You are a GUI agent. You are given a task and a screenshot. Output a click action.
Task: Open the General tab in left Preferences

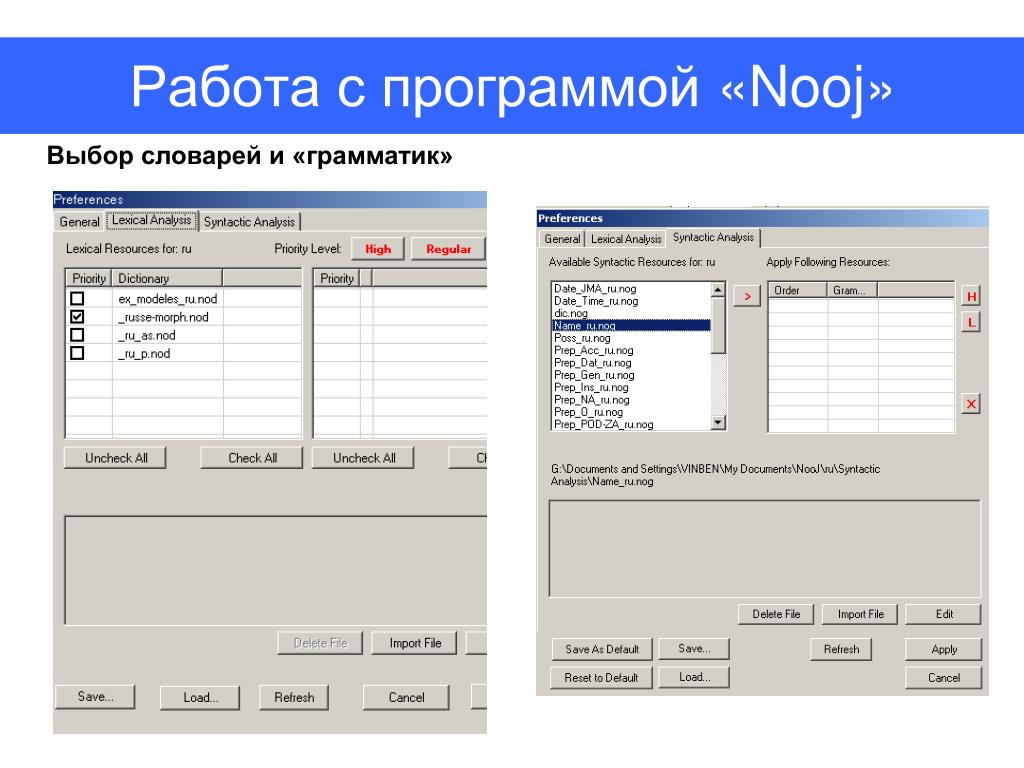click(80, 222)
